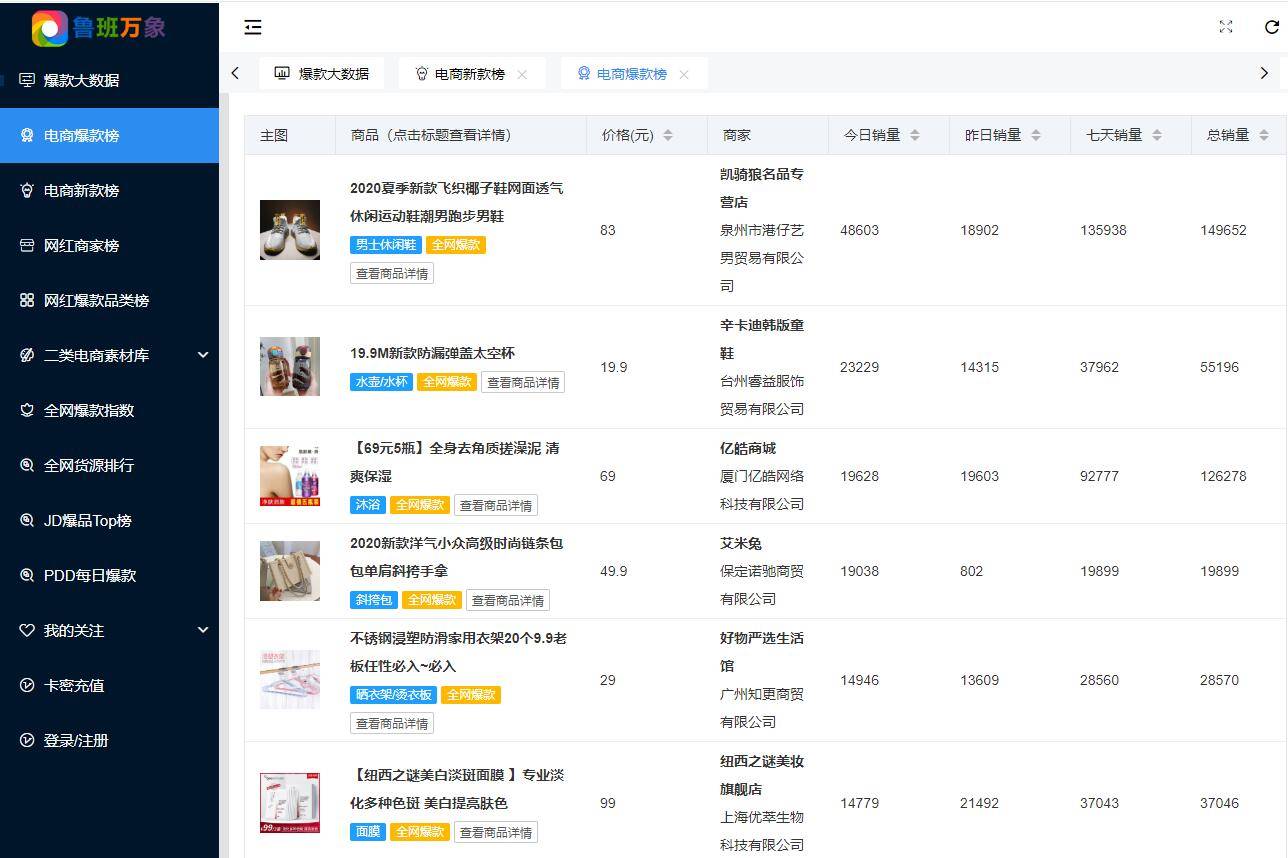Close the 电商新款榜 tab
Viewport: 1288px width, 858px height.
point(522,74)
